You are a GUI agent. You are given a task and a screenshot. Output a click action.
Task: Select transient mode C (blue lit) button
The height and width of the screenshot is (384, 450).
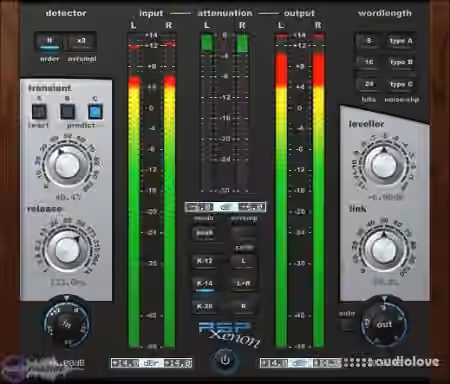coord(95,112)
